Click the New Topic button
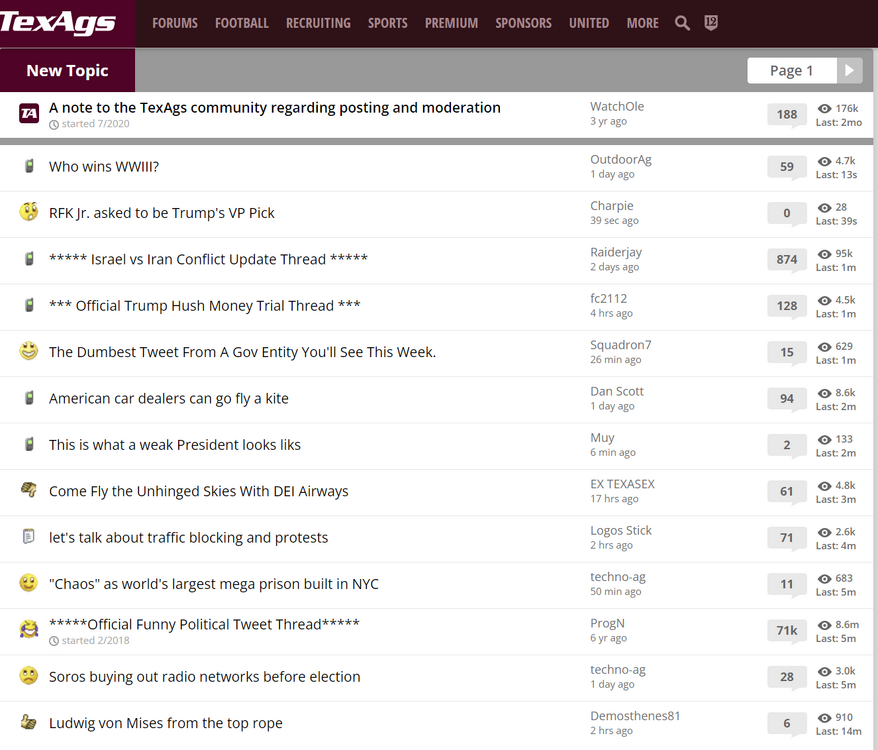Viewport: 878px width, 750px height. [67, 70]
